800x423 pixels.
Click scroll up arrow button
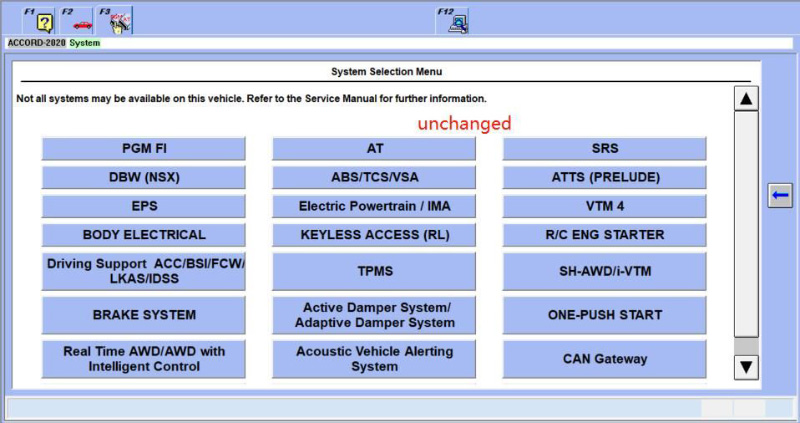(746, 98)
